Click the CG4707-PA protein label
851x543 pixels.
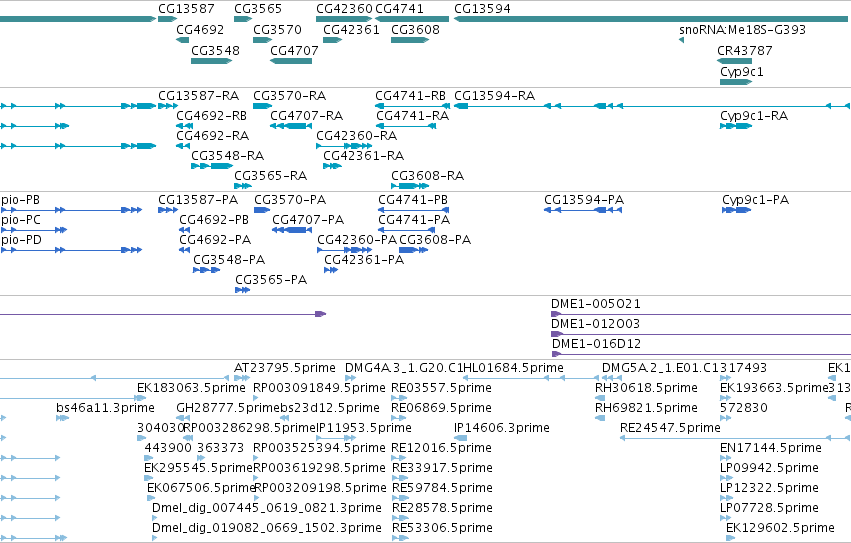308,220
